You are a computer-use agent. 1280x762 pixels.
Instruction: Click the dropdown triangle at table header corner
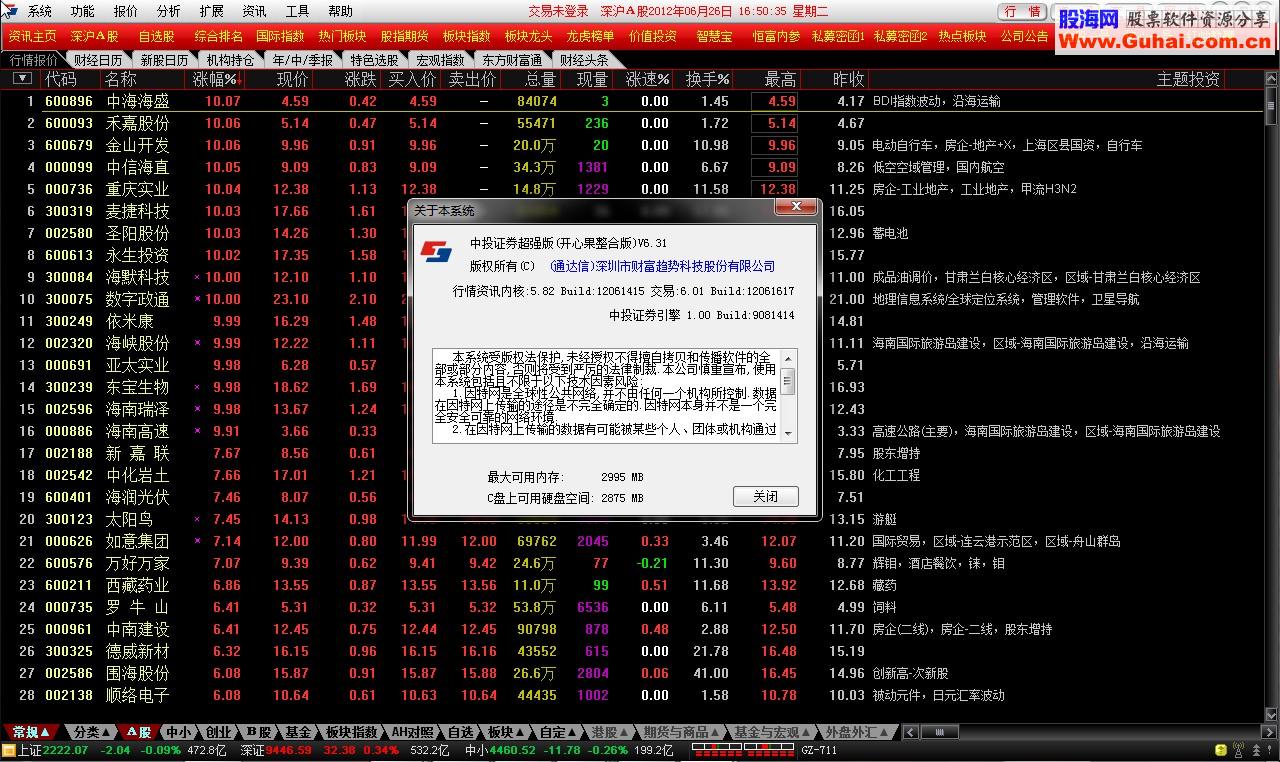tap(22, 79)
